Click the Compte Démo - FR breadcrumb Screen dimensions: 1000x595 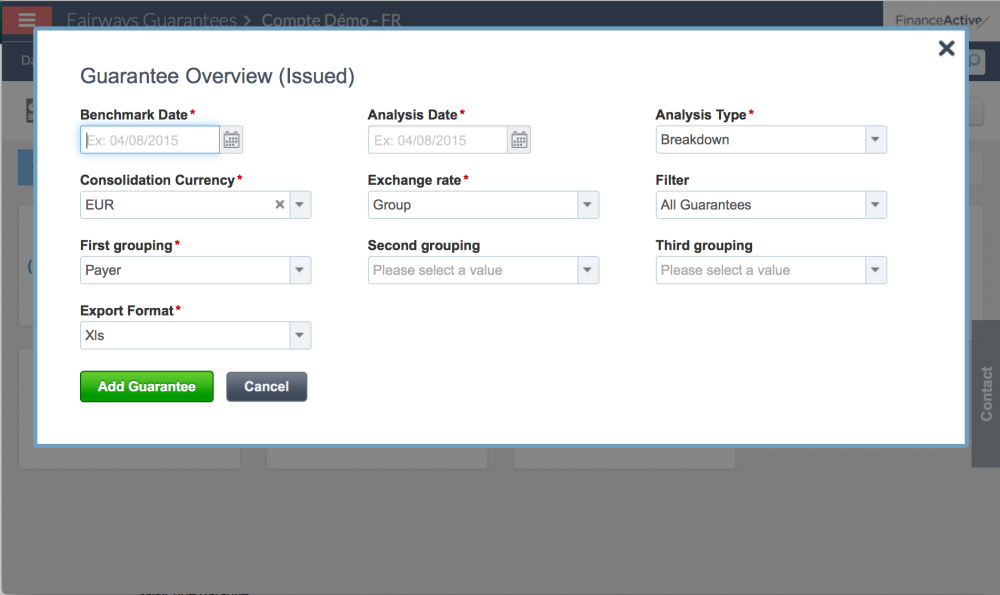click(331, 20)
